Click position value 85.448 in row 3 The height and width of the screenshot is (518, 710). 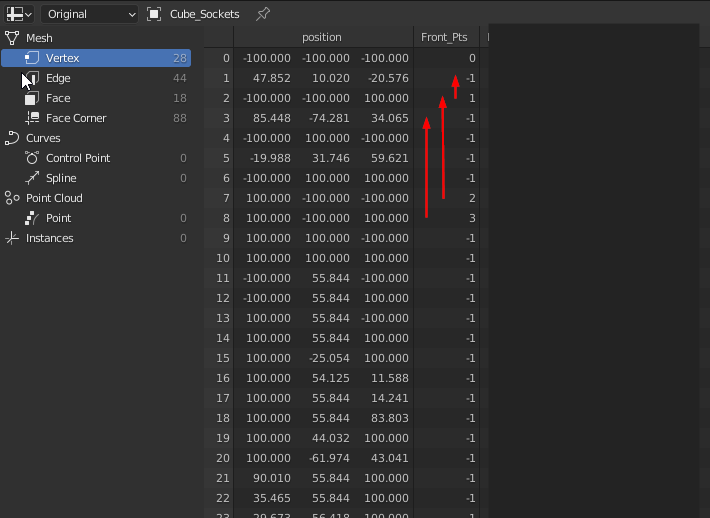(272, 118)
